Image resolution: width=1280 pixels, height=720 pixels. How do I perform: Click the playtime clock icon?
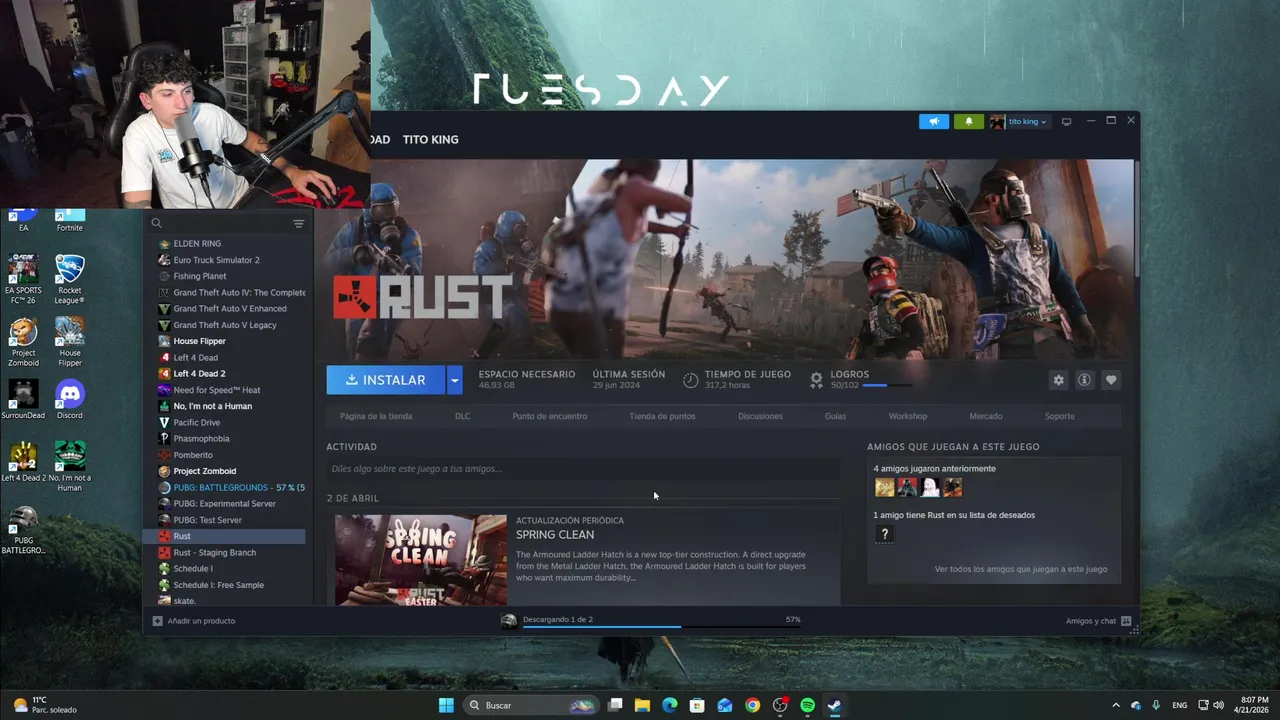(690, 380)
